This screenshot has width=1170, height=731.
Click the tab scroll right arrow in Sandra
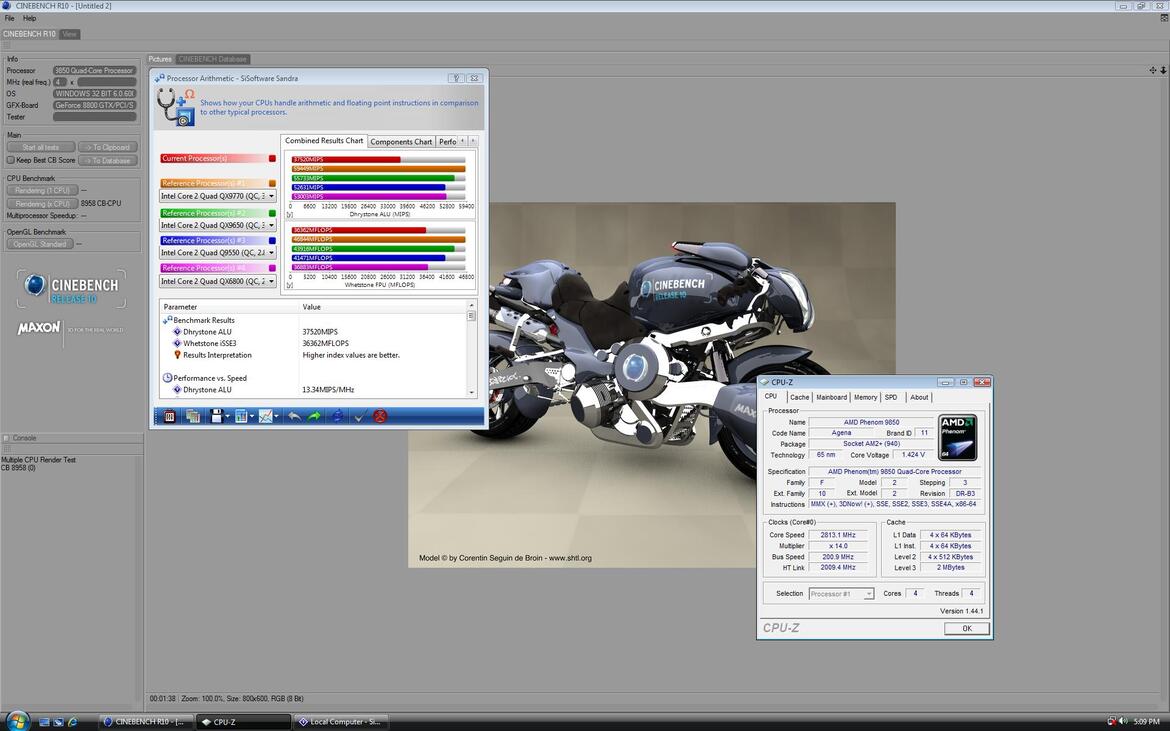click(472, 141)
